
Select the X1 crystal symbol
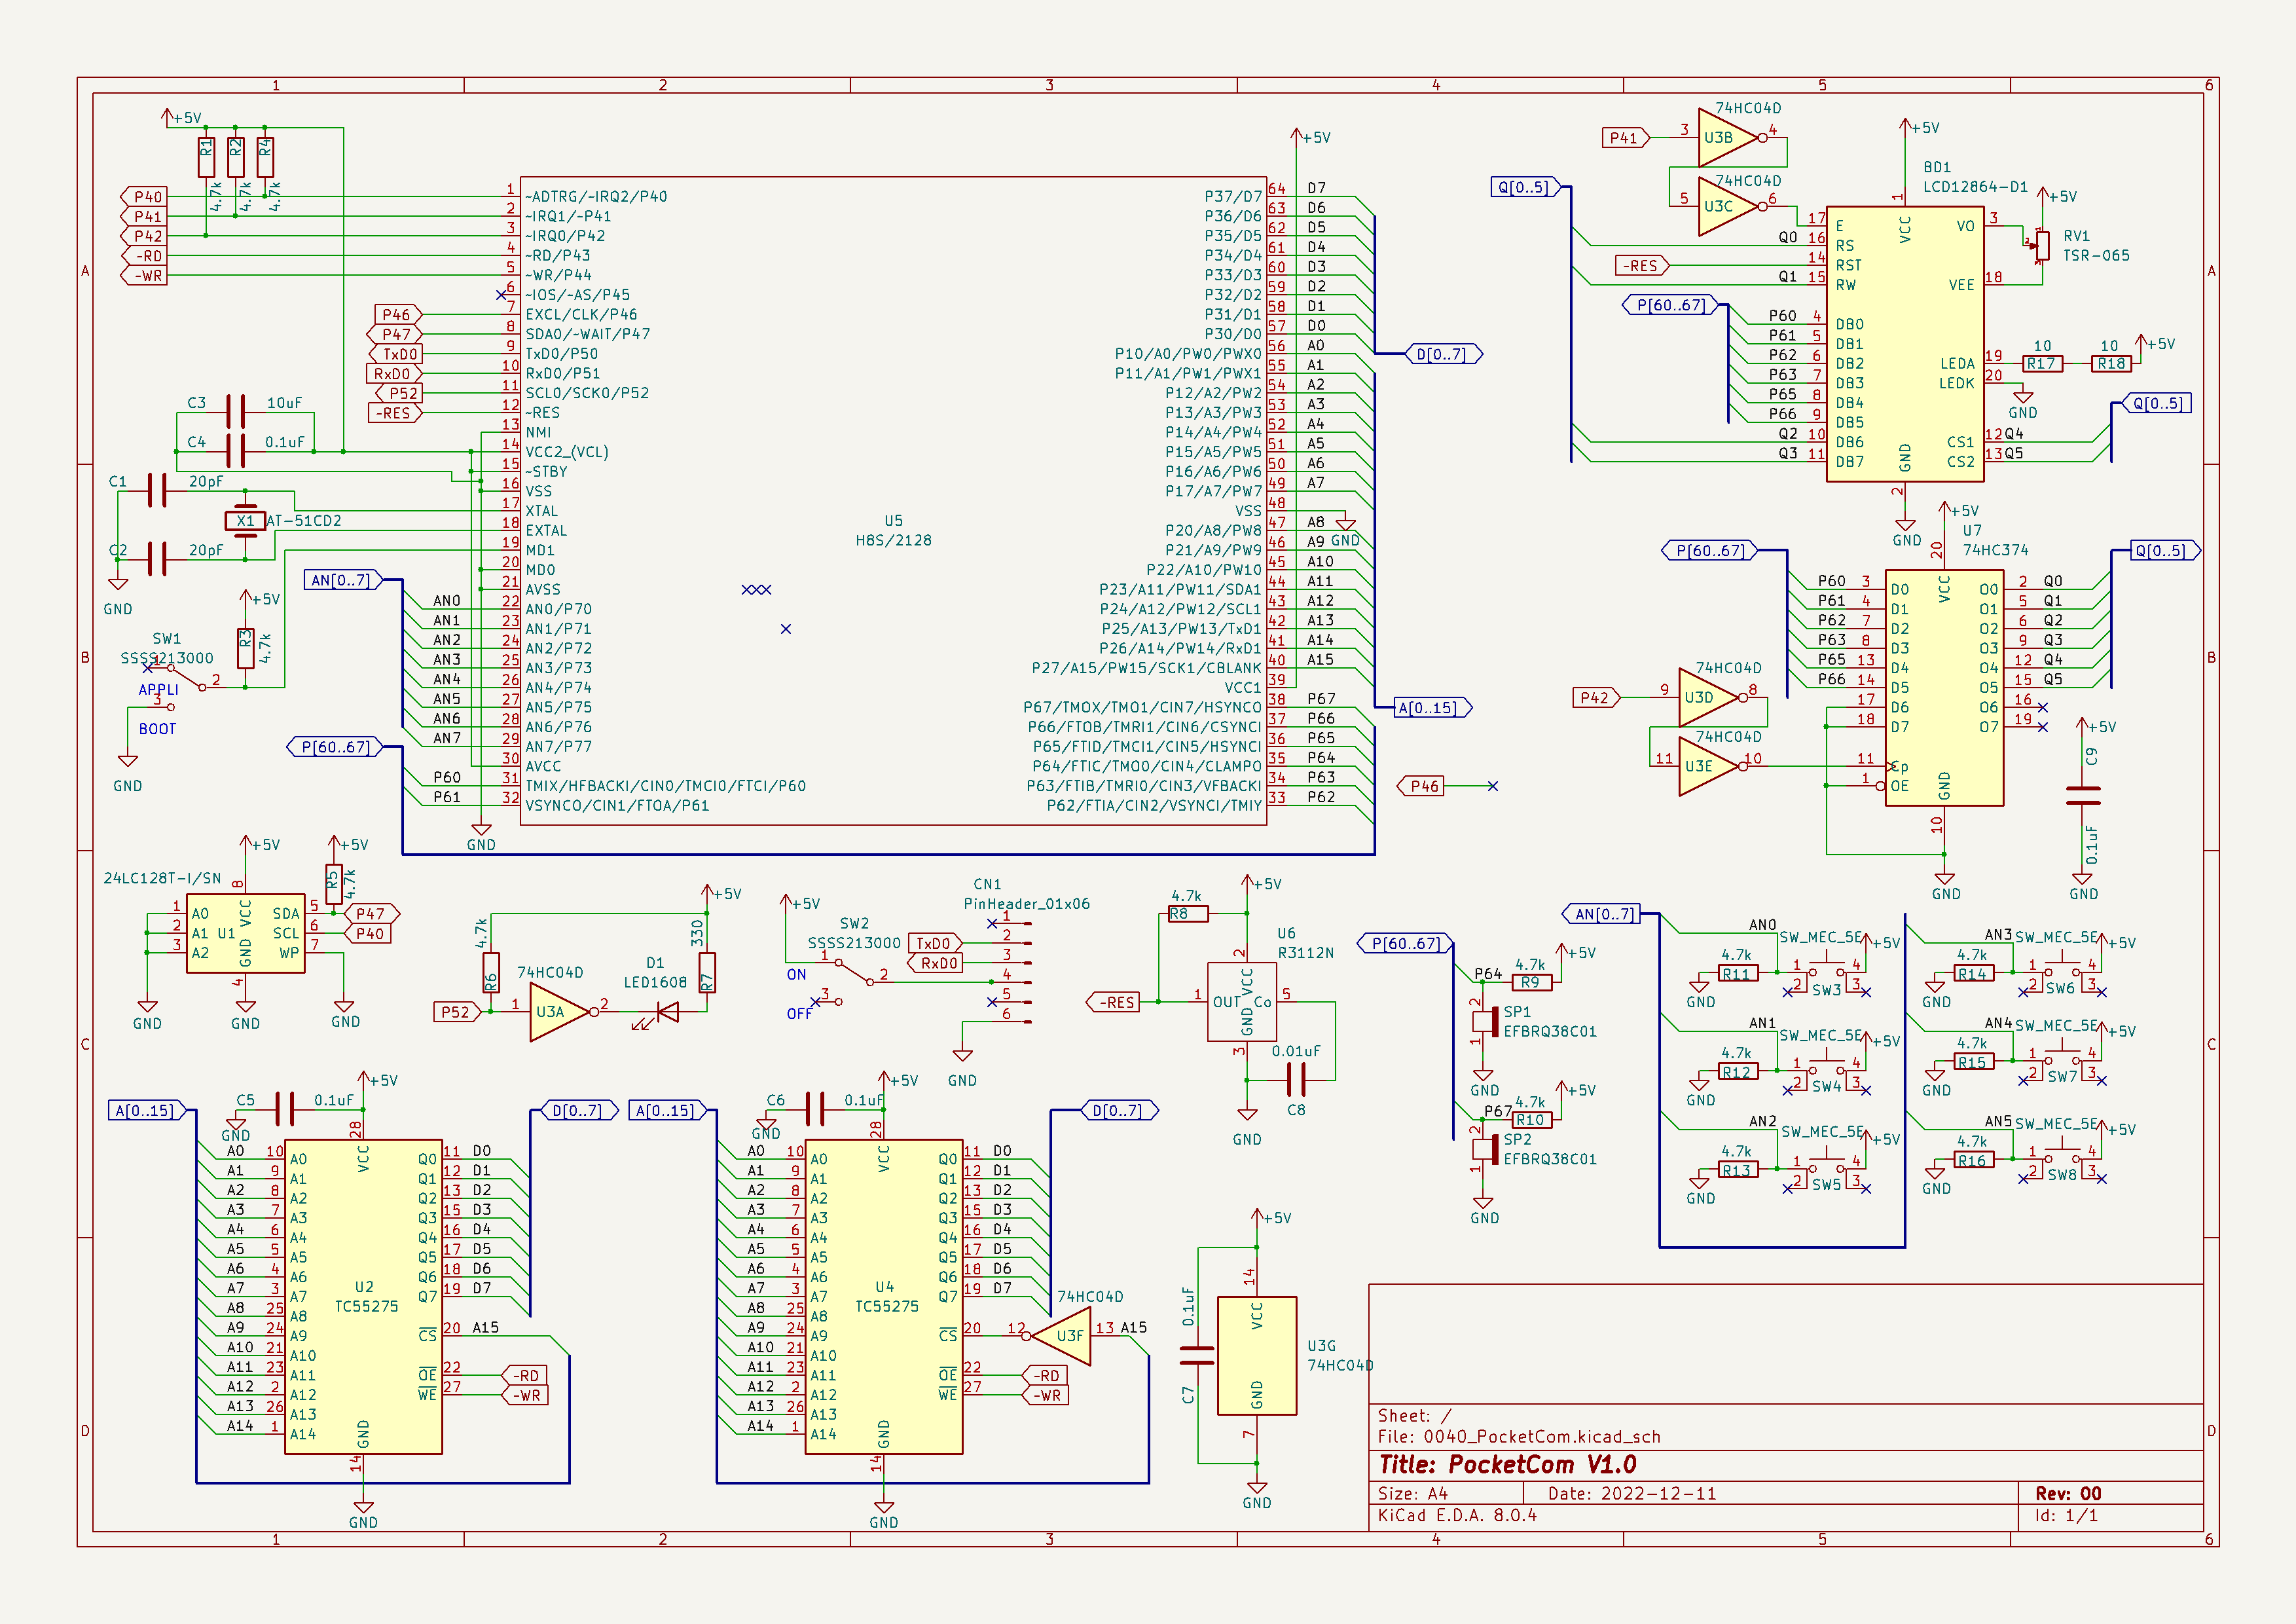(x=245, y=521)
